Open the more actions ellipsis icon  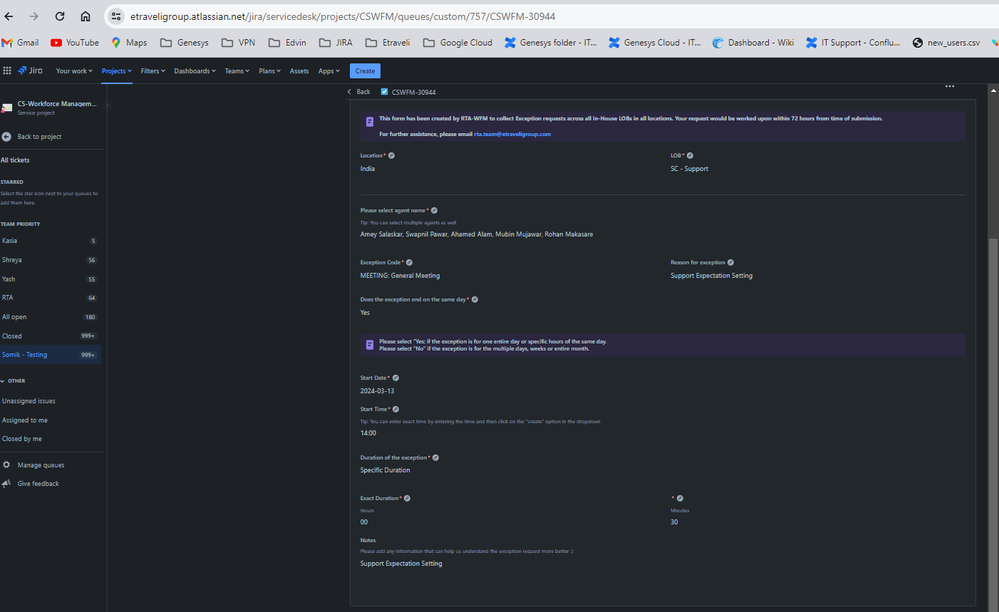tap(948, 87)
